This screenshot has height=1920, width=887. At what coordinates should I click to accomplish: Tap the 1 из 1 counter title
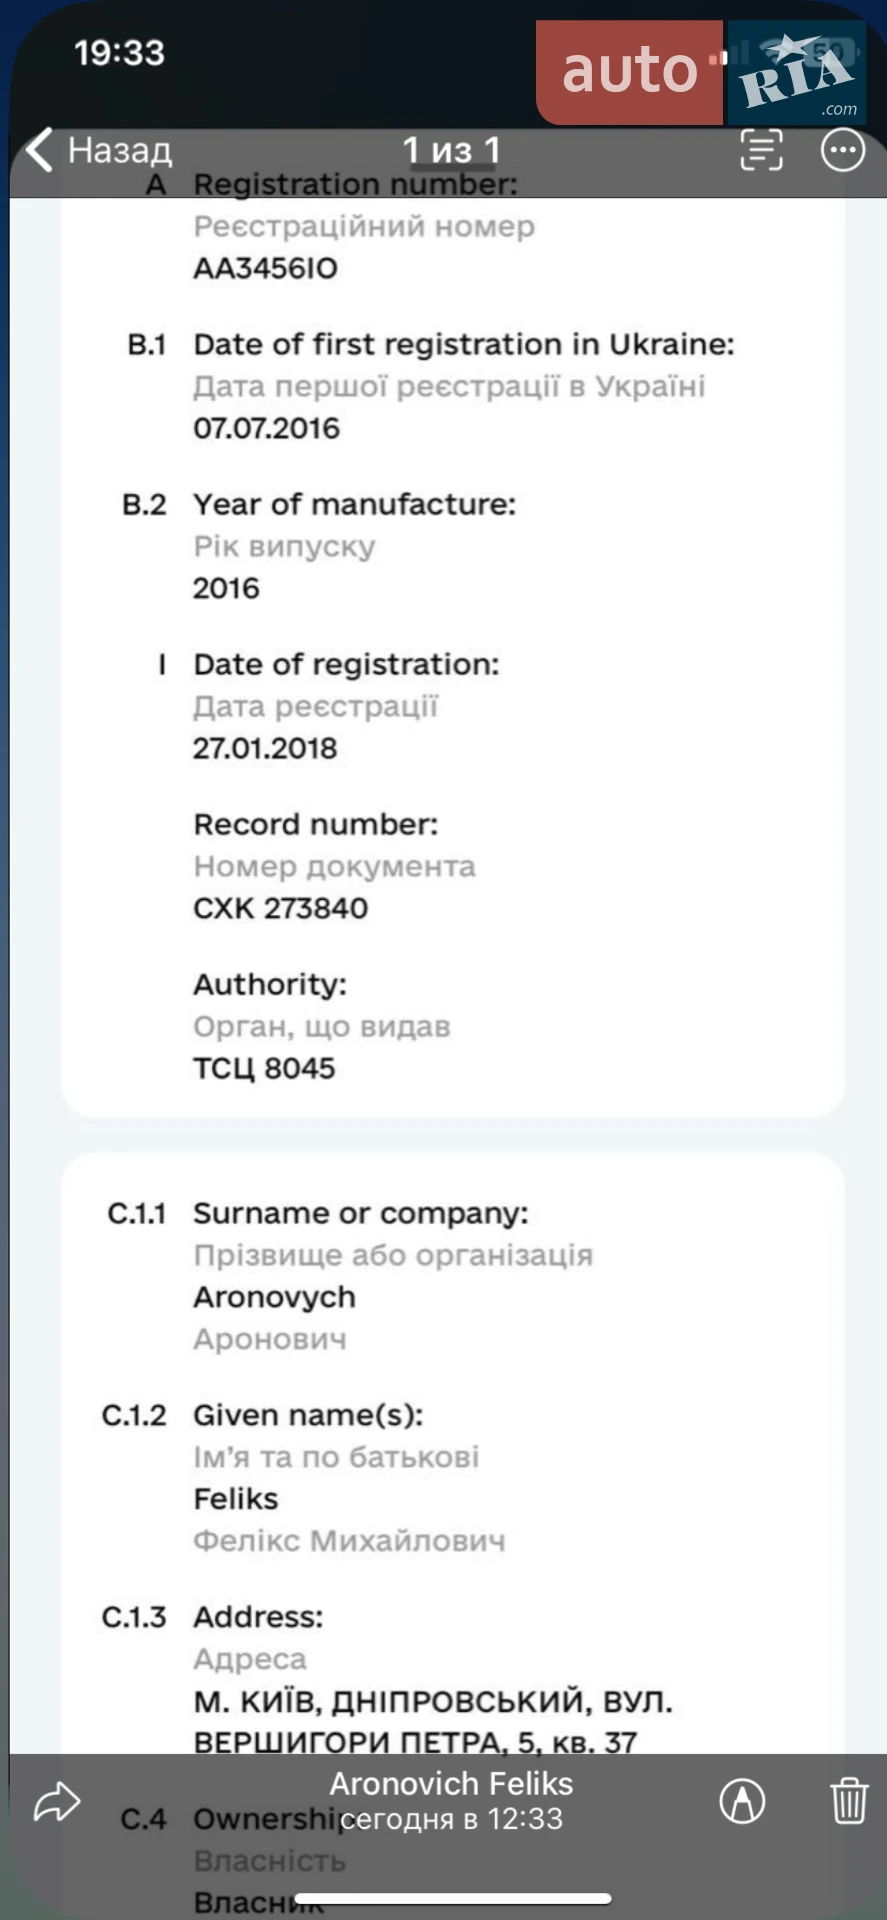pos(451,150)
